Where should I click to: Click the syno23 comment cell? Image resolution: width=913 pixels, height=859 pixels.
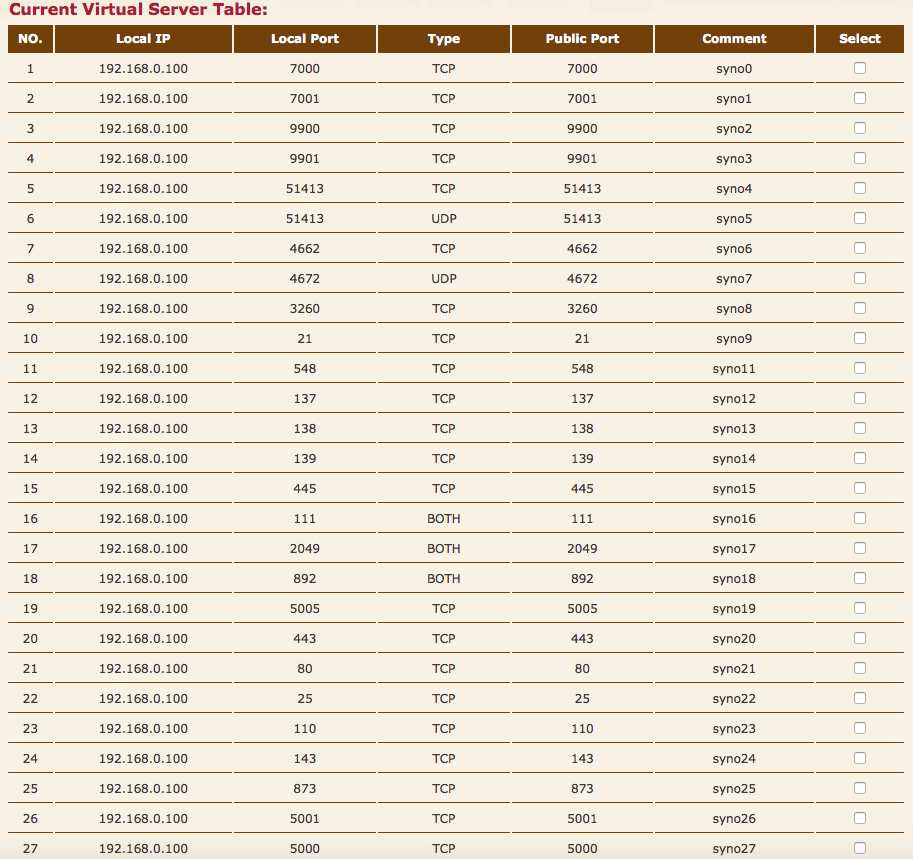point(734,729)
